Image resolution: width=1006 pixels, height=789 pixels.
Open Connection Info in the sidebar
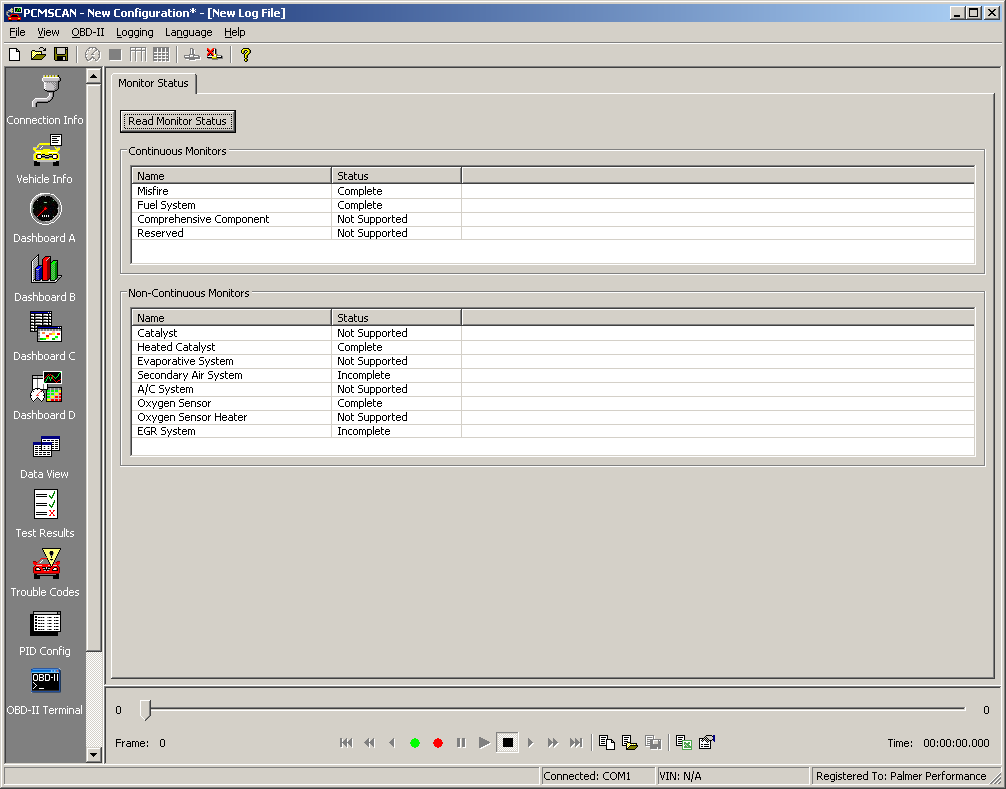tap(45, 100)
